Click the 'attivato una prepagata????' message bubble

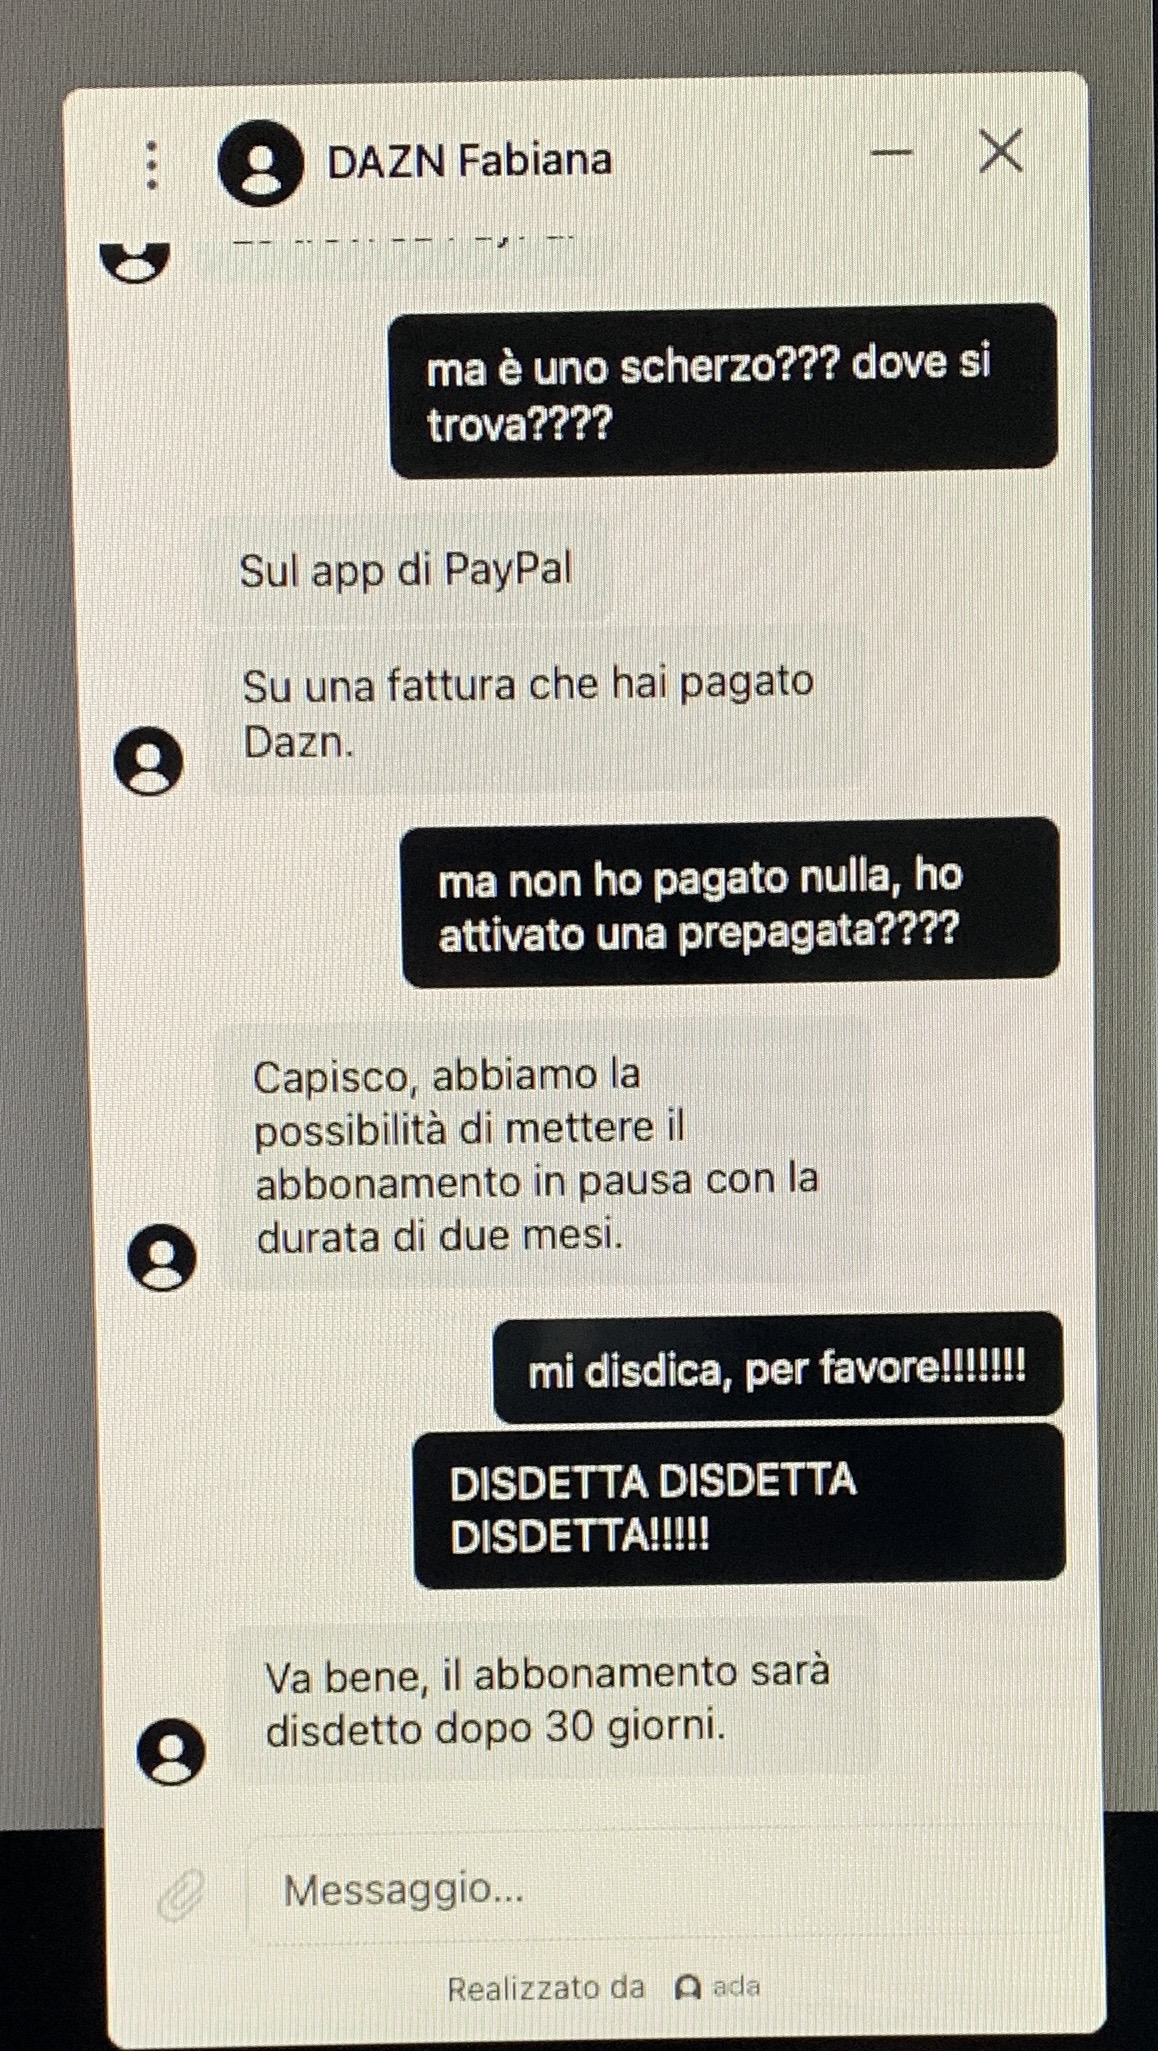pos(730,902)
